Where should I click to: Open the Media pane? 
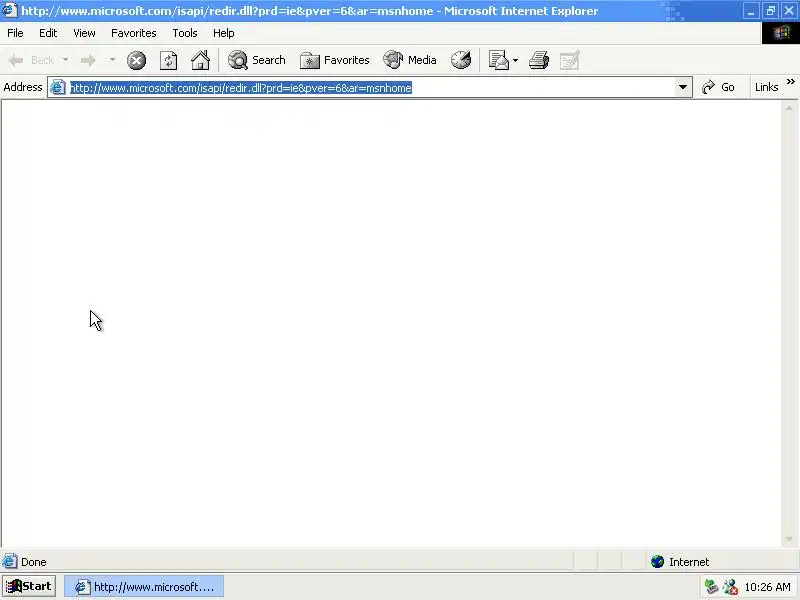coord(410,60)
